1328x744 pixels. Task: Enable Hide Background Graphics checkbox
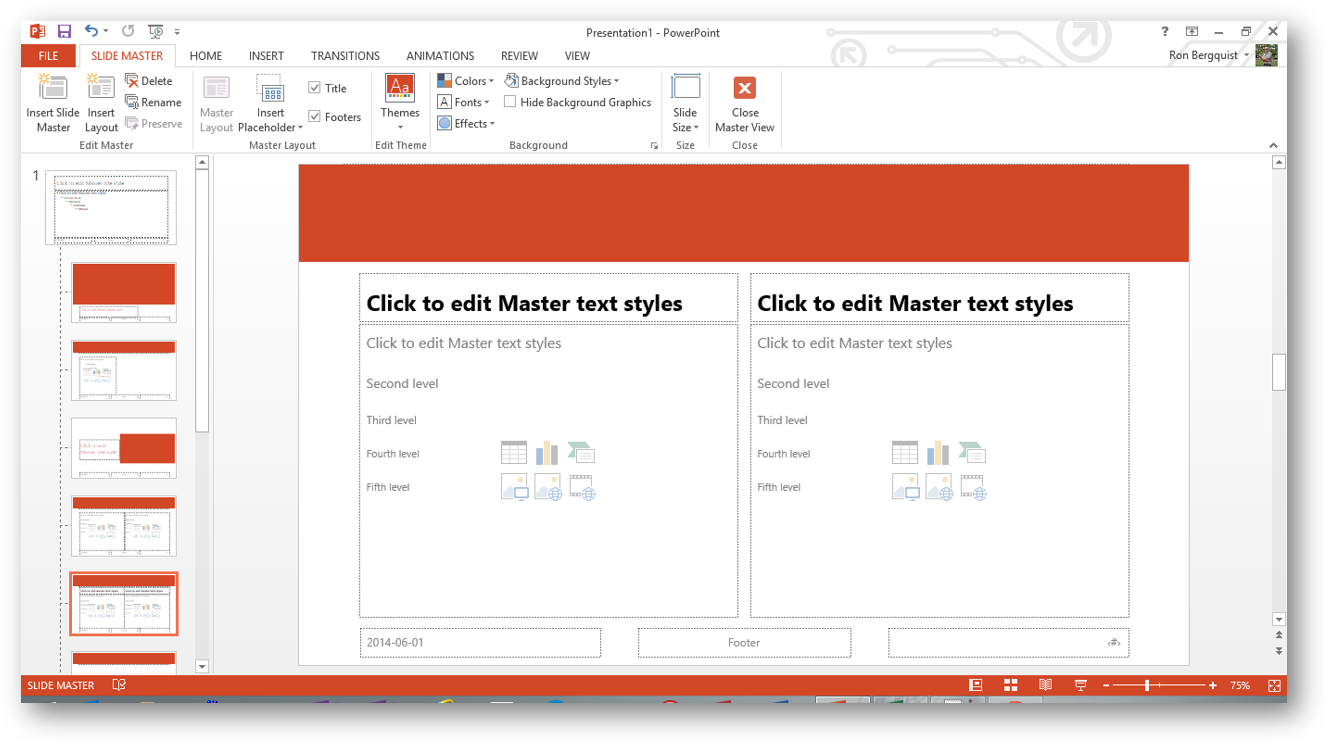(510, 102)
